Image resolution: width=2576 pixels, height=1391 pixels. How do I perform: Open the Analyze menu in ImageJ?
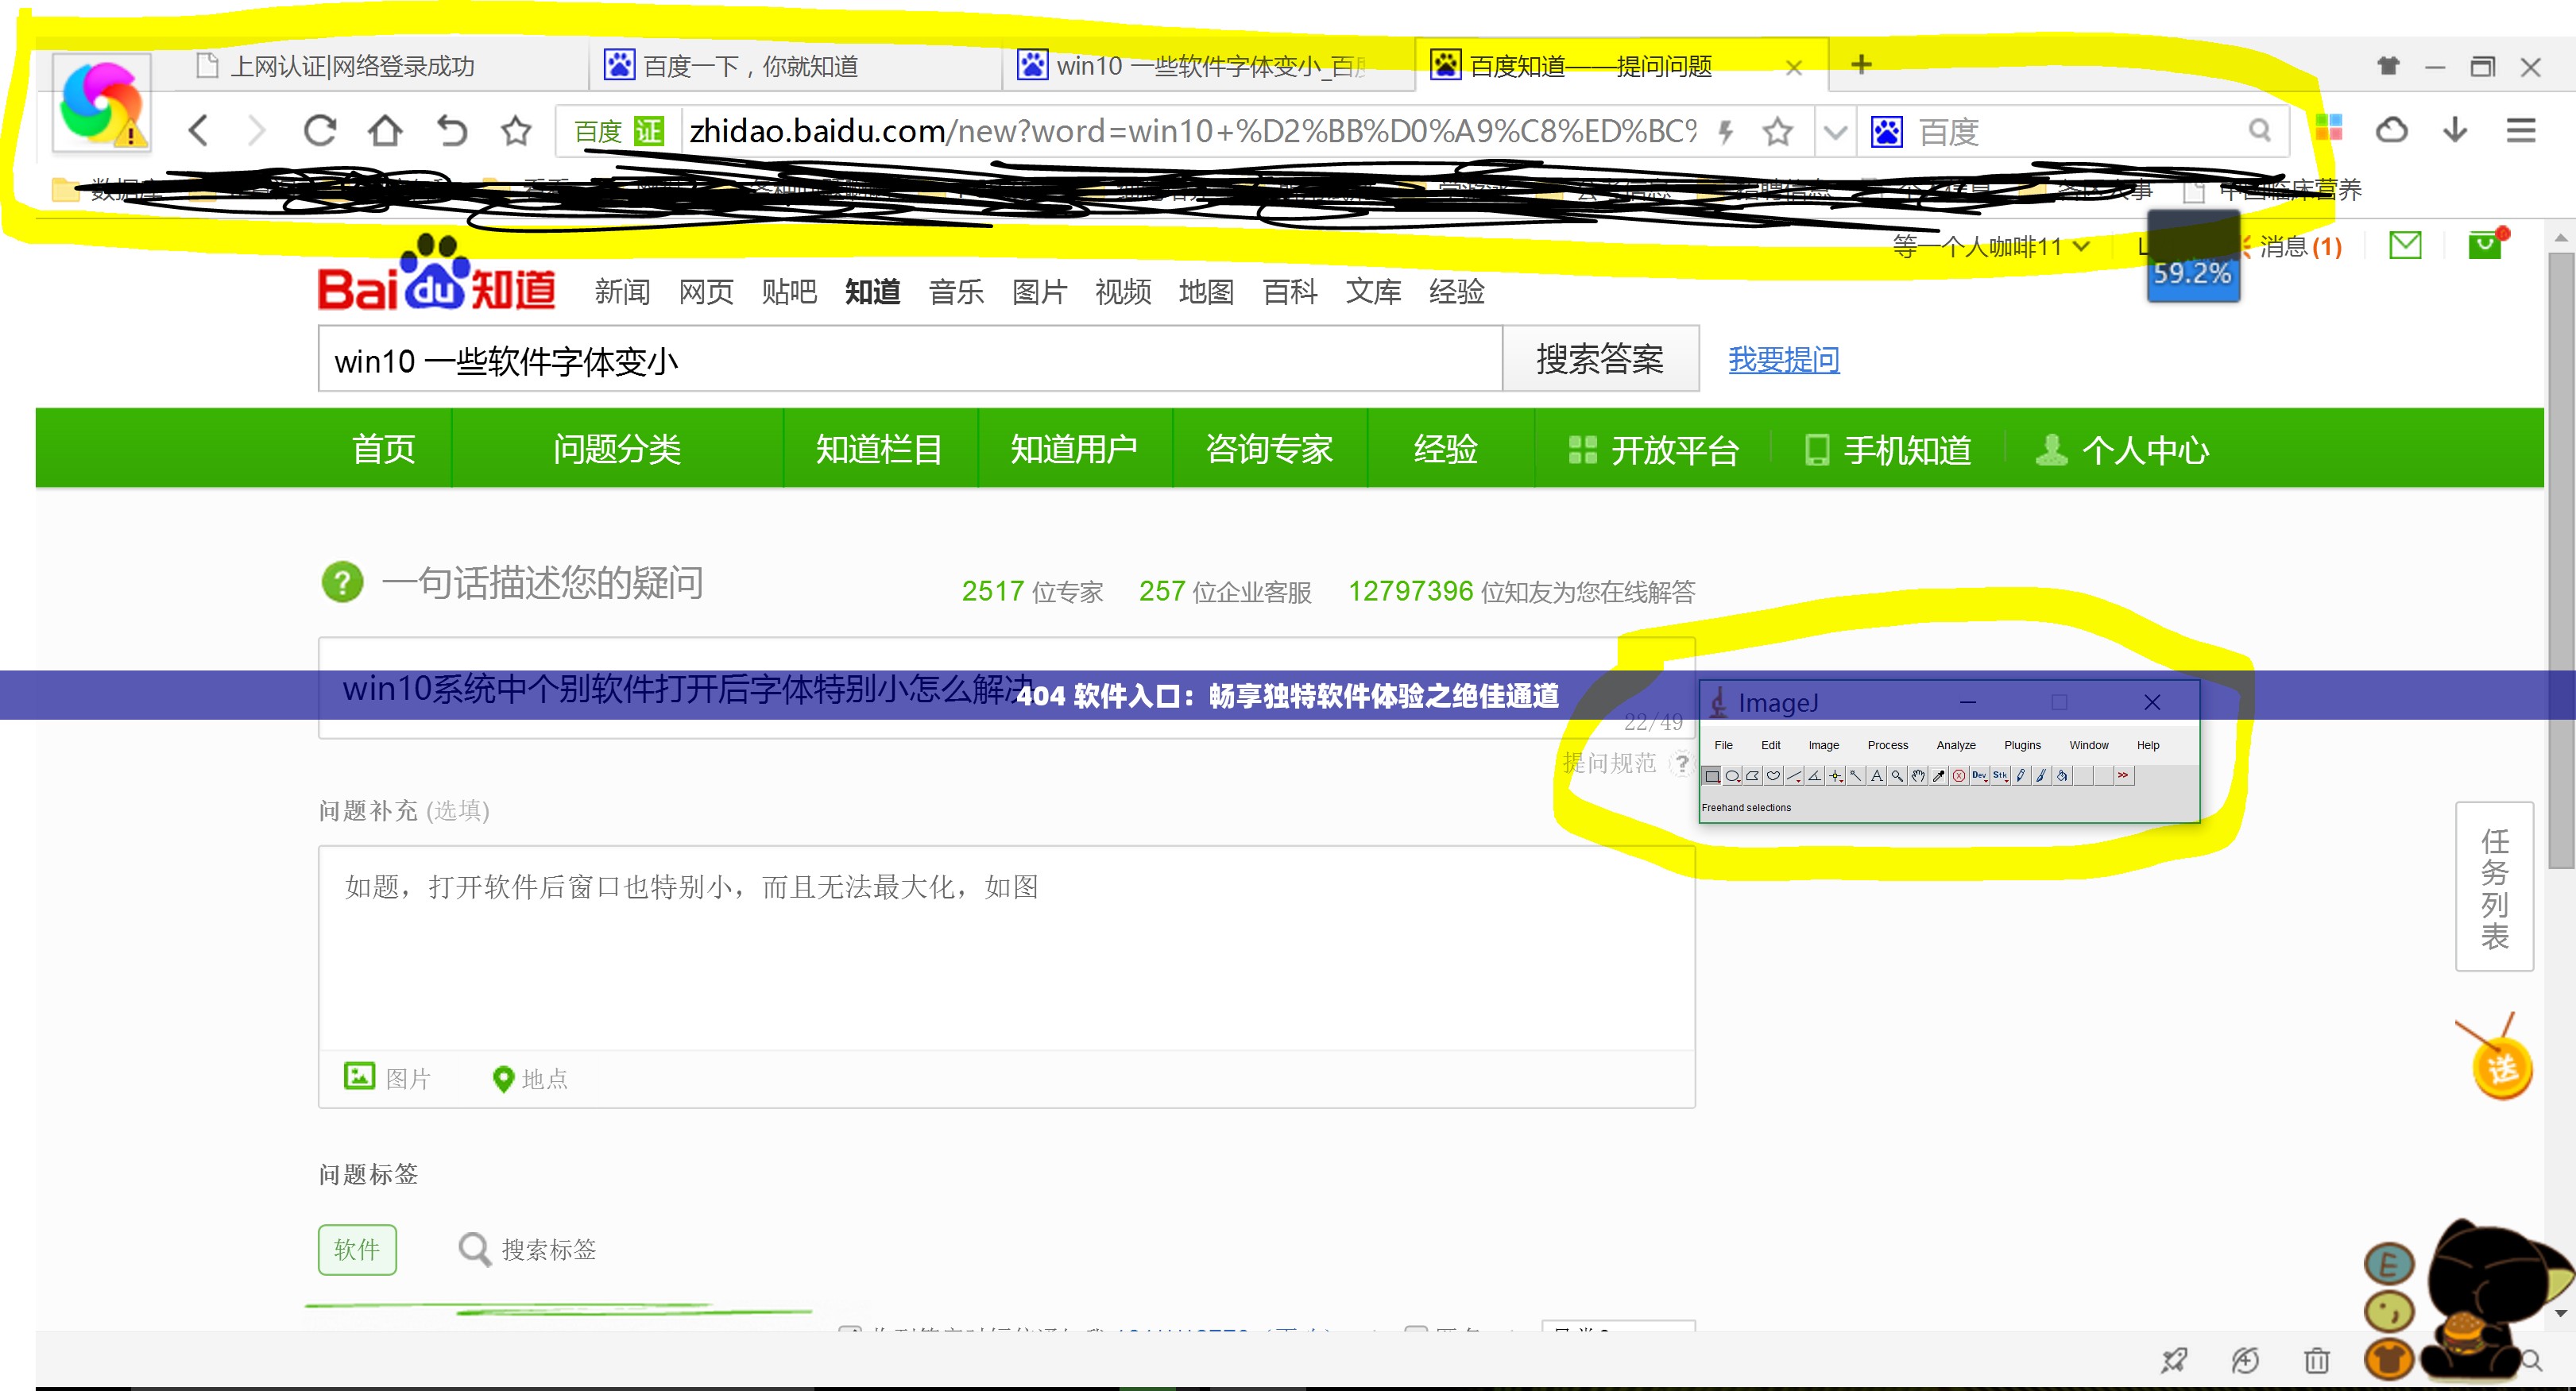pos(1956,745)
